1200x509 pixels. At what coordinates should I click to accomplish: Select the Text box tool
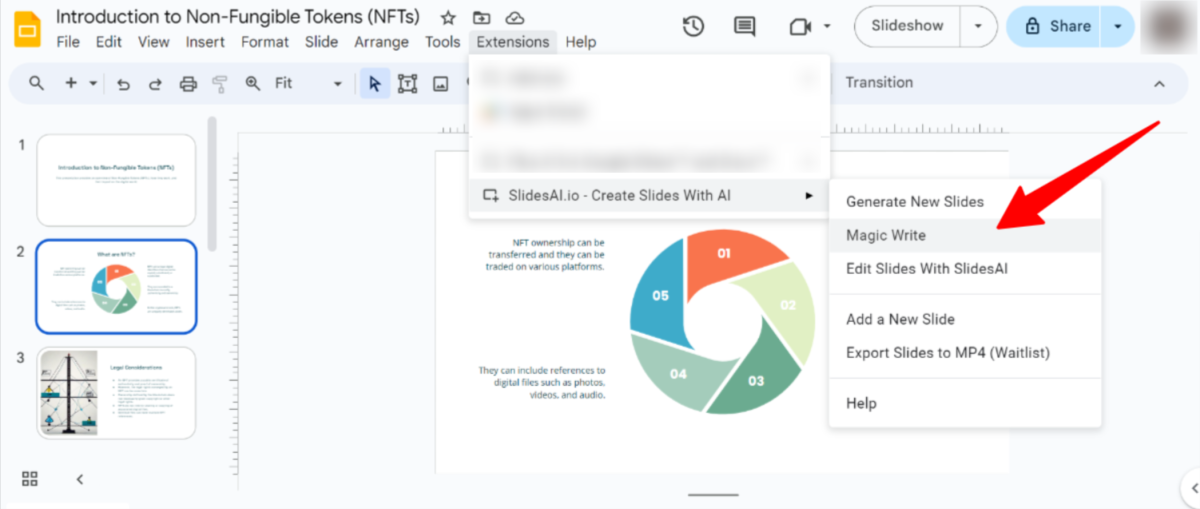pos(407,84)
